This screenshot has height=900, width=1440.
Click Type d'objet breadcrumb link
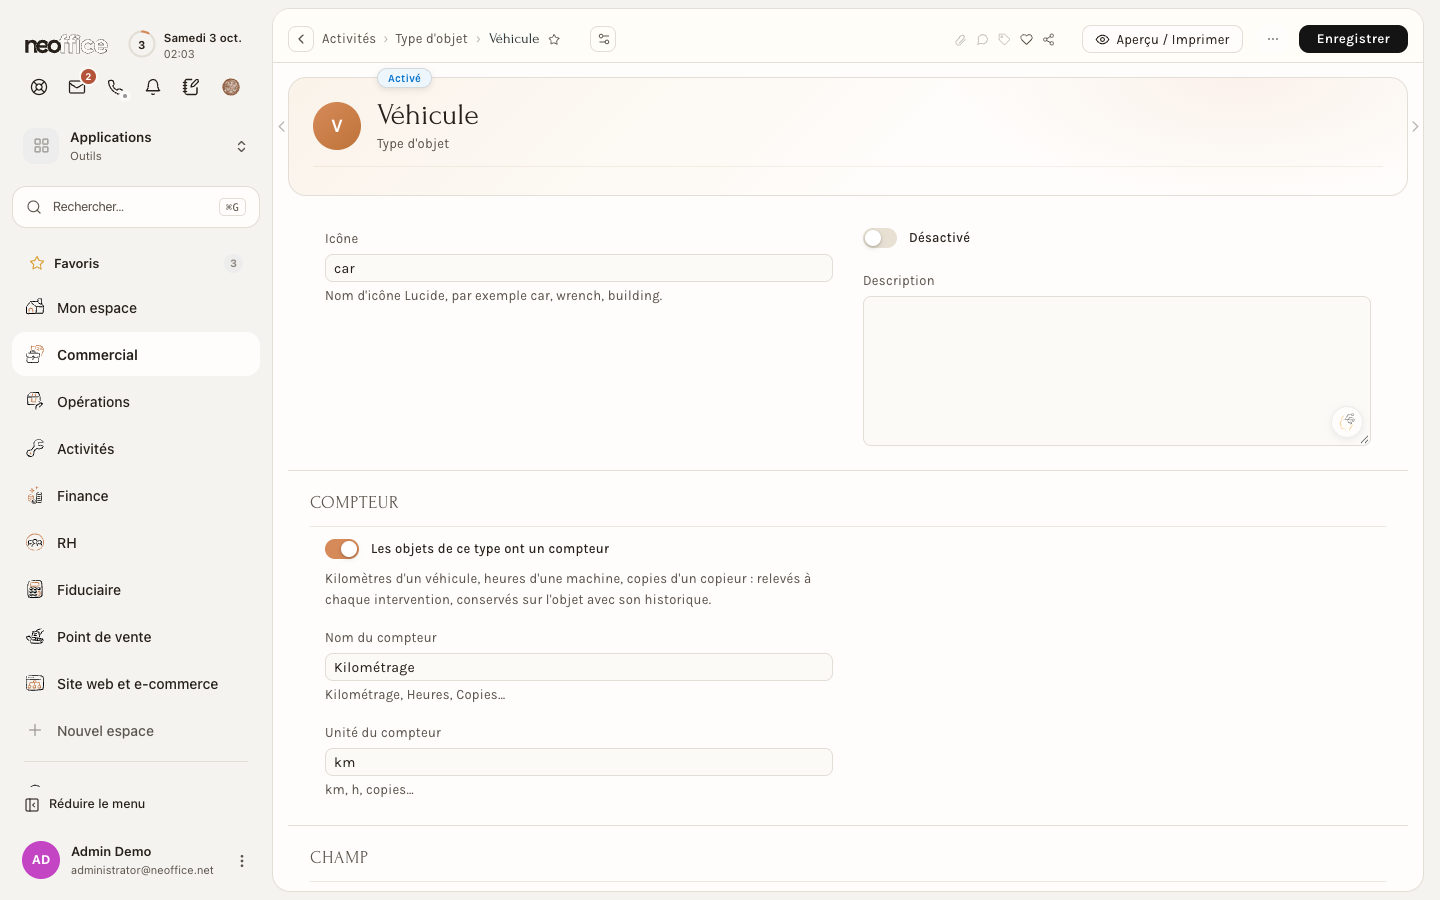click(431, 39)
